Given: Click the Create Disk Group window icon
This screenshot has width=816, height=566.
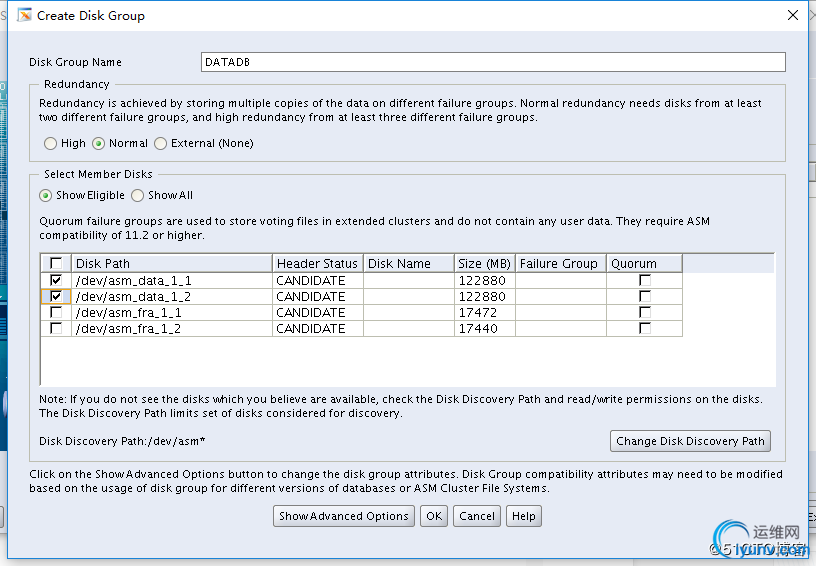Looking at the screenshot, I should click(25, 15).
